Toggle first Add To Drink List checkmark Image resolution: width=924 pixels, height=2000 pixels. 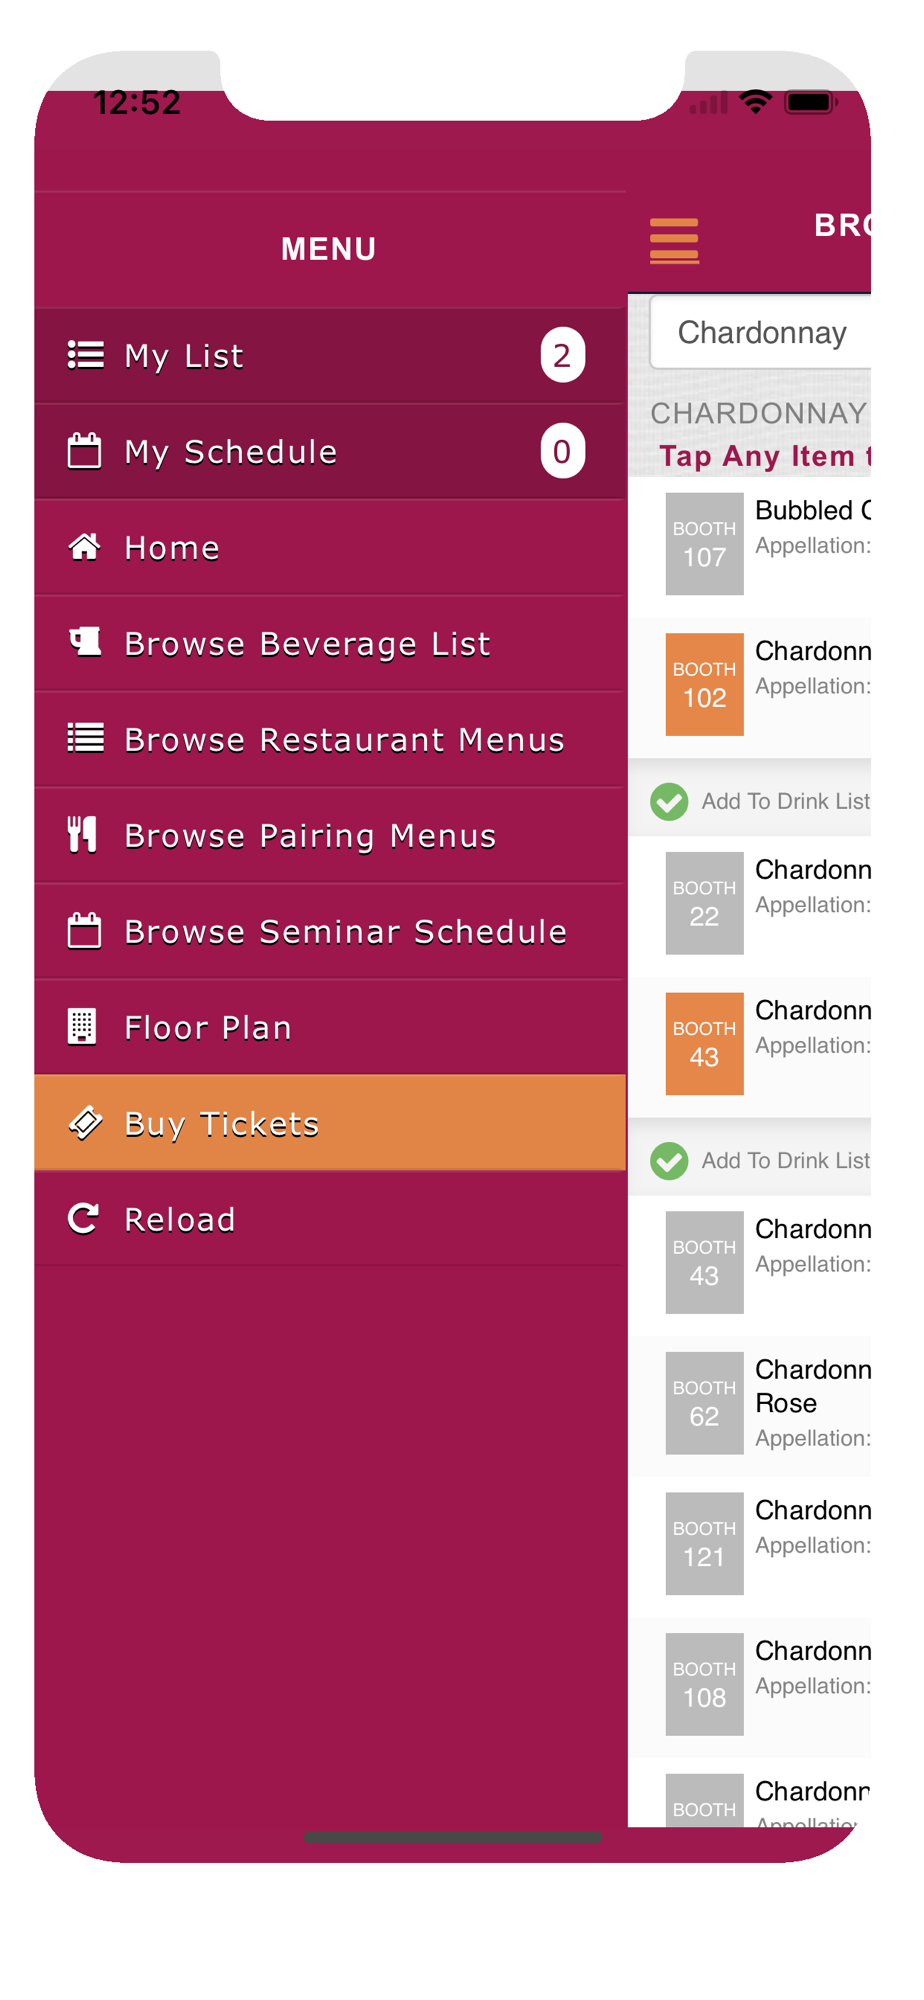tap(669, 801)
